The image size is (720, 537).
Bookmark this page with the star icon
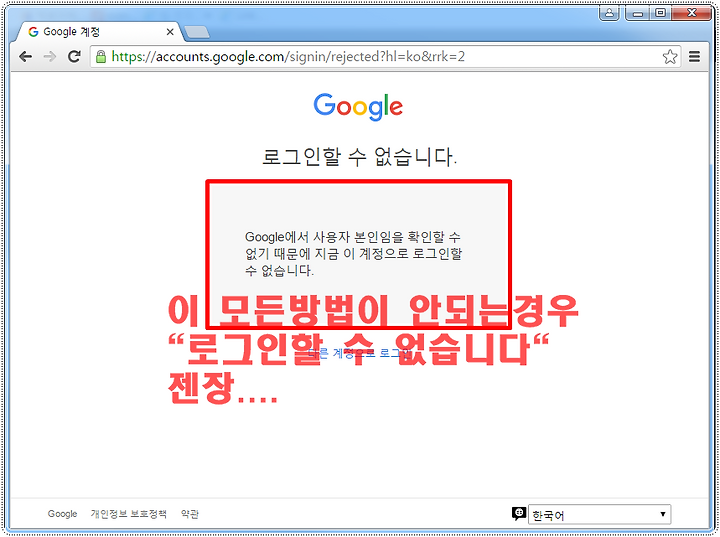click(x=670, y=57)
